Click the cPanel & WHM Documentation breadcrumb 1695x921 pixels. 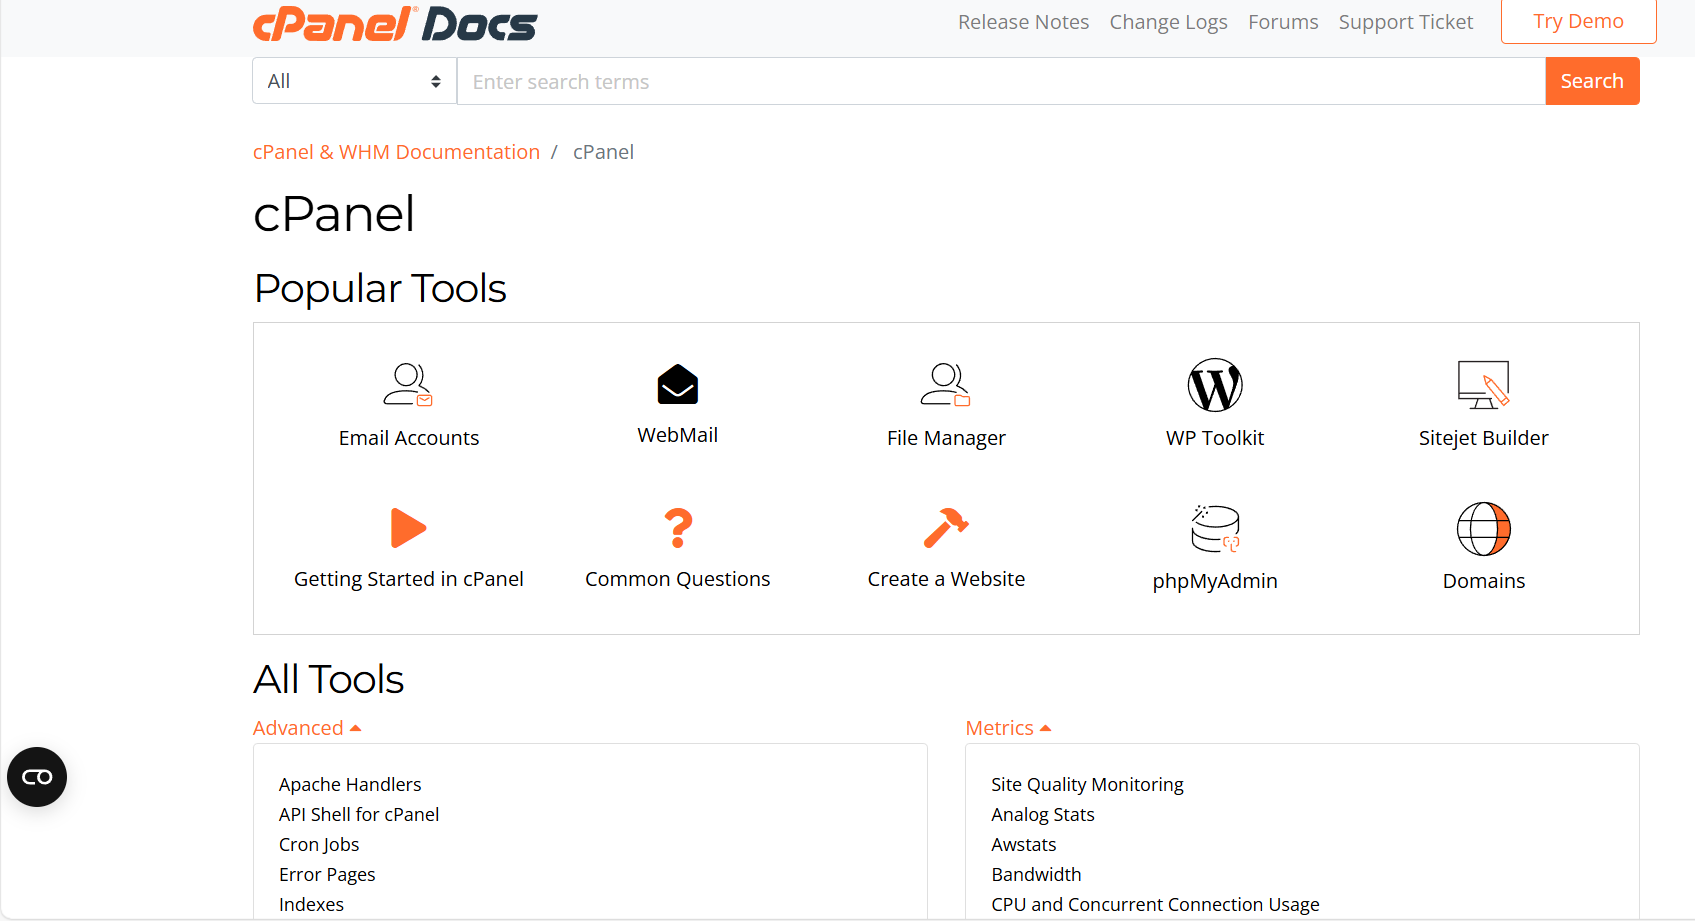(x=396, y=152)
